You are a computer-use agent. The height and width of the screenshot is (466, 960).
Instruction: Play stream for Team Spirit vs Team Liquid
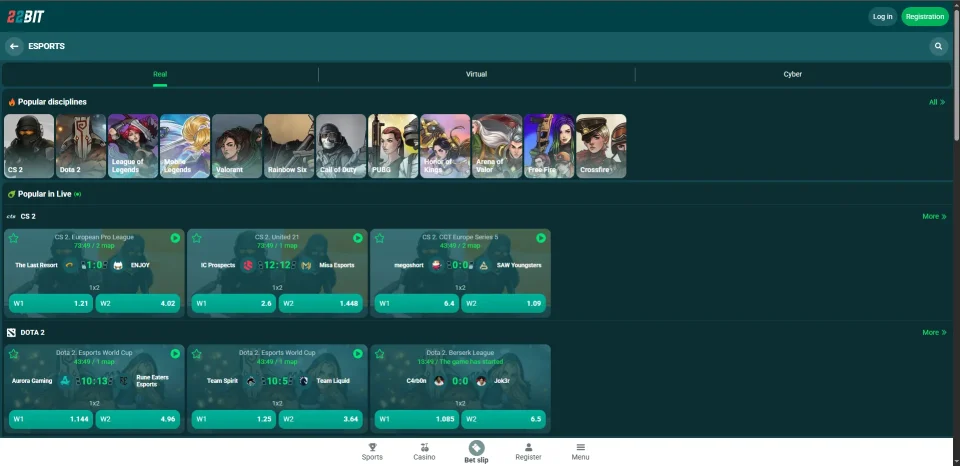pos(358,353)
